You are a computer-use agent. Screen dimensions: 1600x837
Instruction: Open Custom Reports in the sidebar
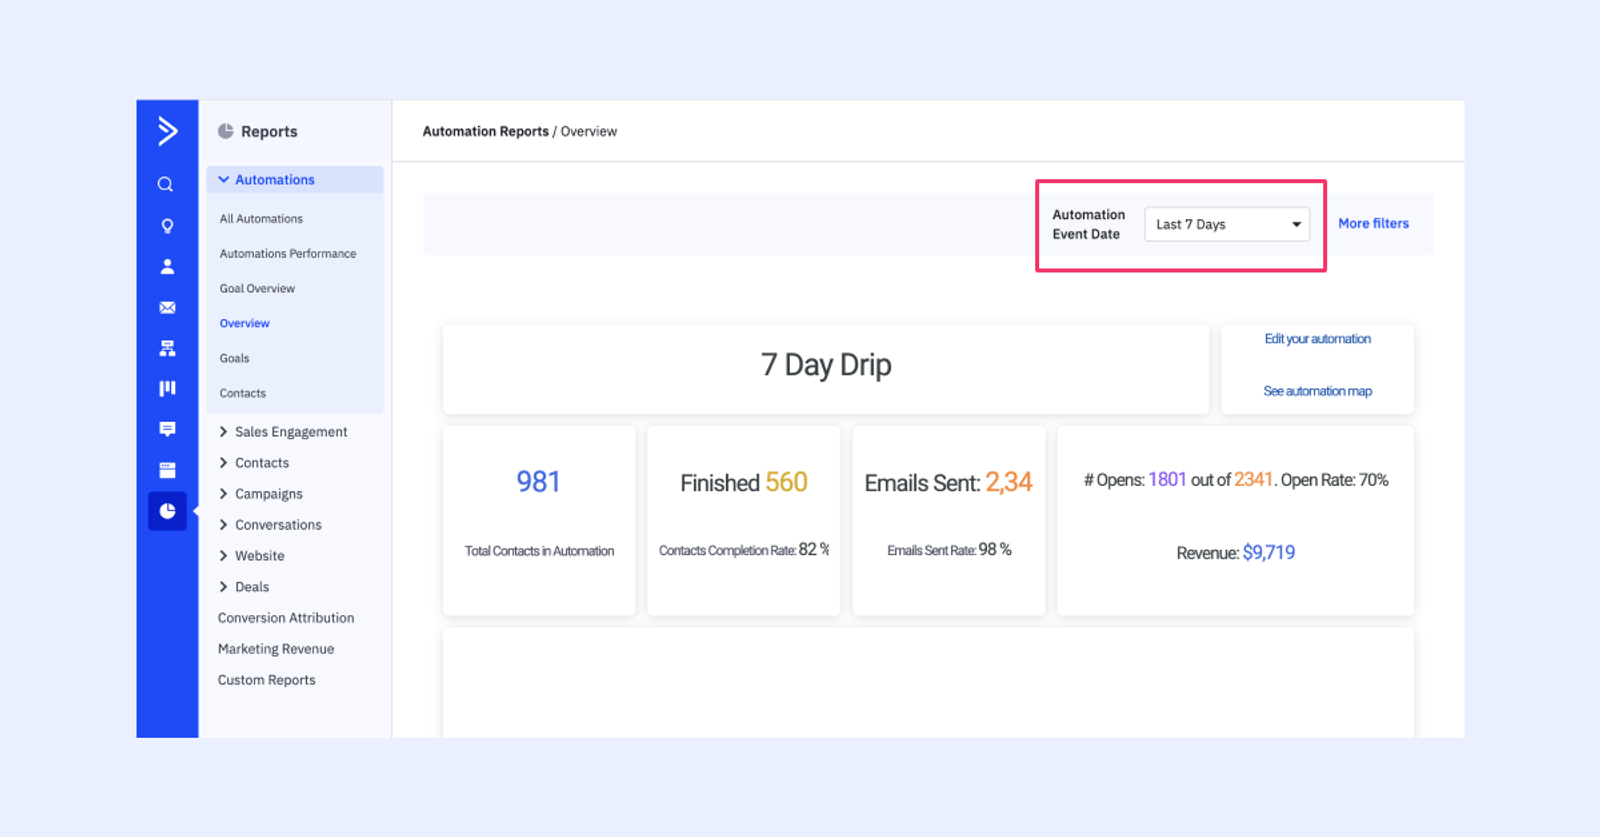coord(266,680)
